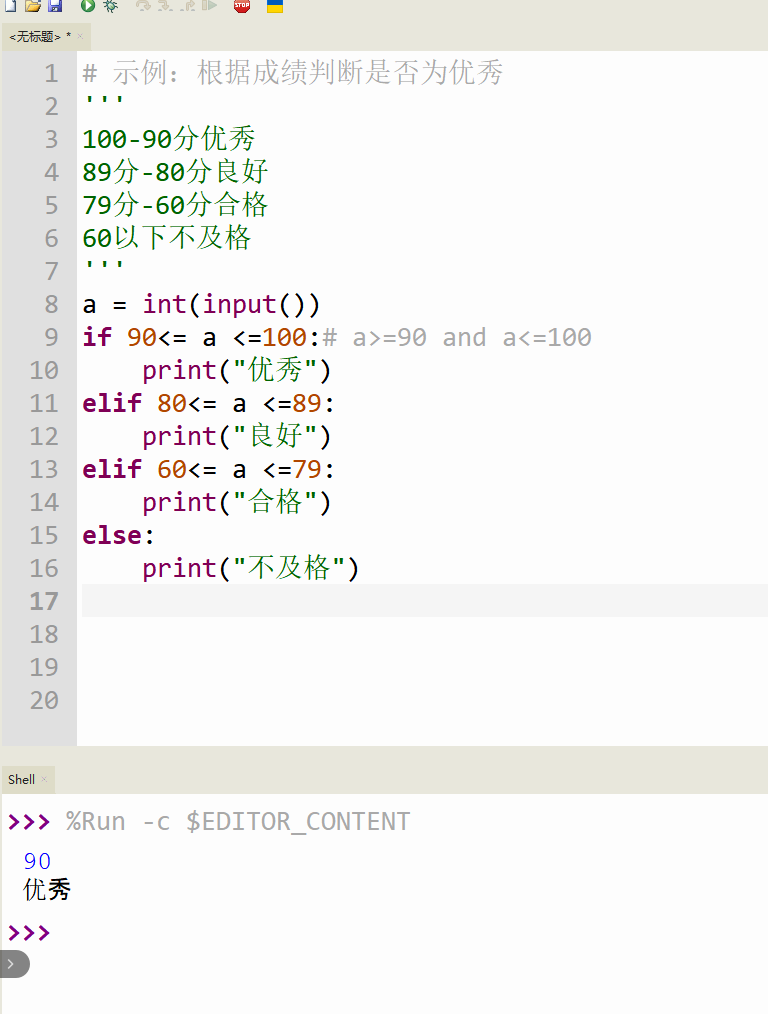The image size is (768, 1014).
Task: Create a new file with toolbar icon
Action: (x=10, y=6)
